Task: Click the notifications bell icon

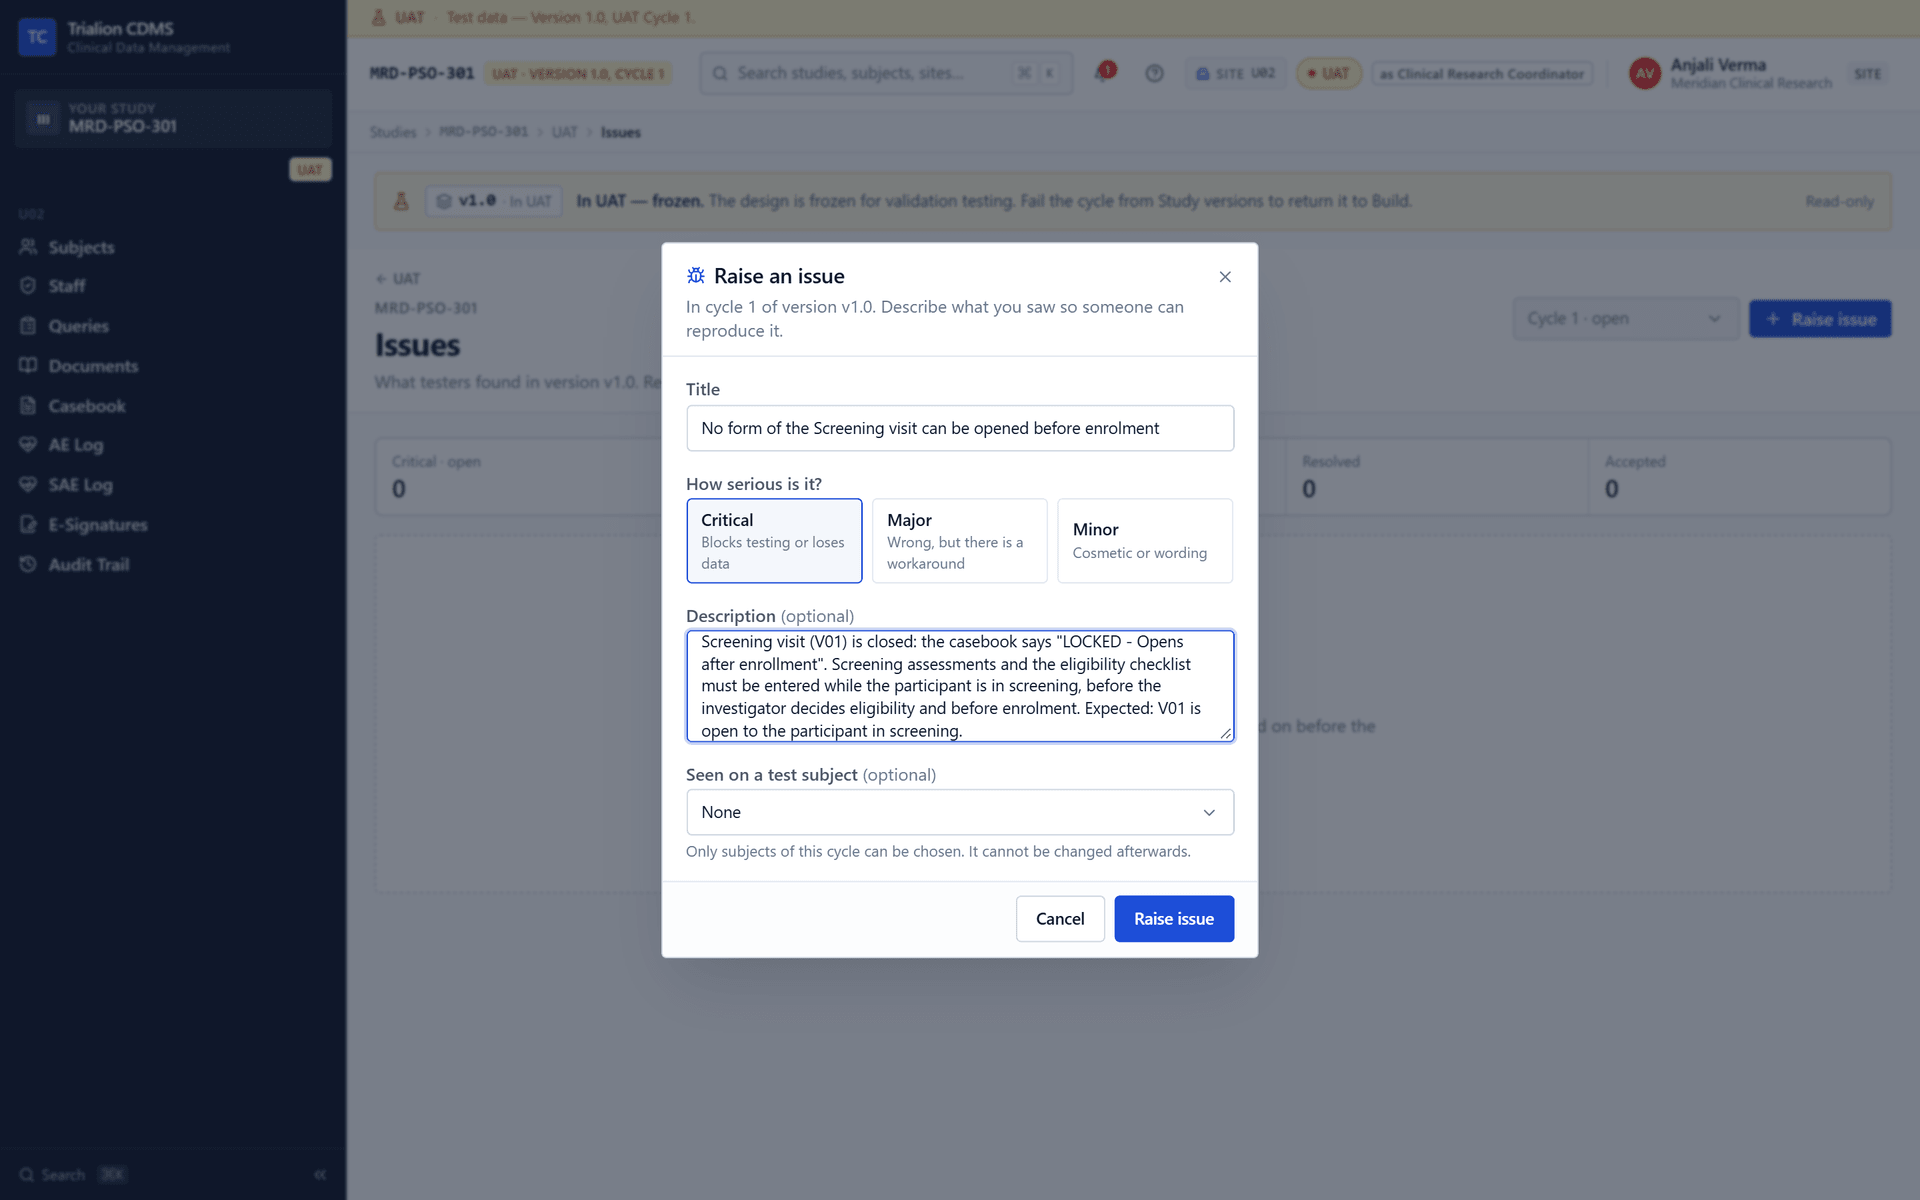Action: click(x=1103, y=73)
